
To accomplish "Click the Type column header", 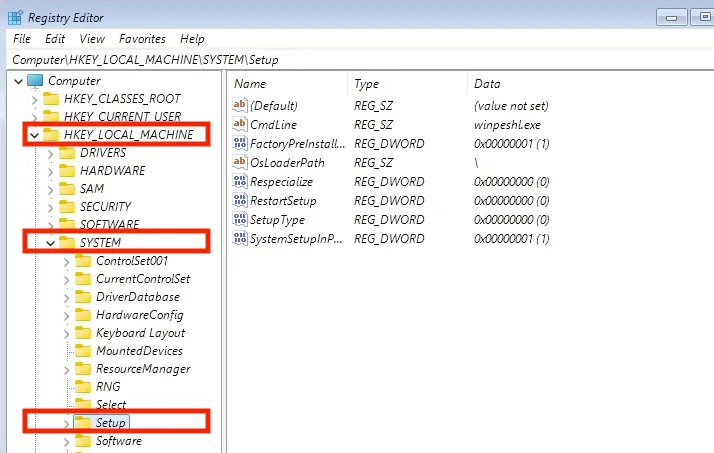I will tap(367, 84).
